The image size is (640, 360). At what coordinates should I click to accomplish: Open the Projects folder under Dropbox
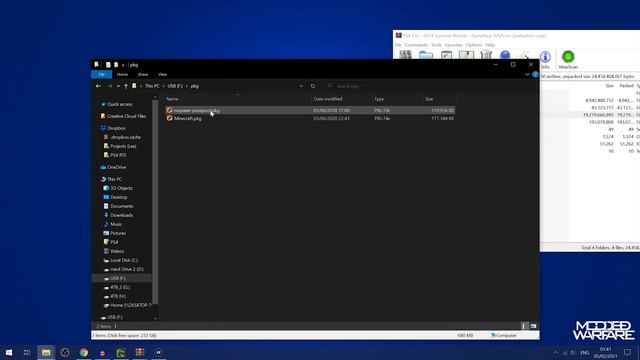[x=123, y=146]
